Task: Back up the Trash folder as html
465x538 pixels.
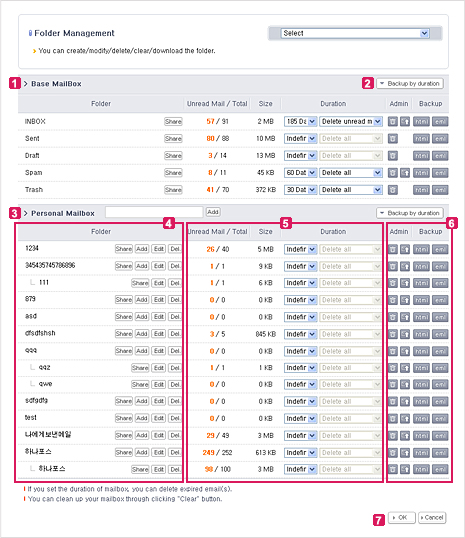Action: (421, 190)
